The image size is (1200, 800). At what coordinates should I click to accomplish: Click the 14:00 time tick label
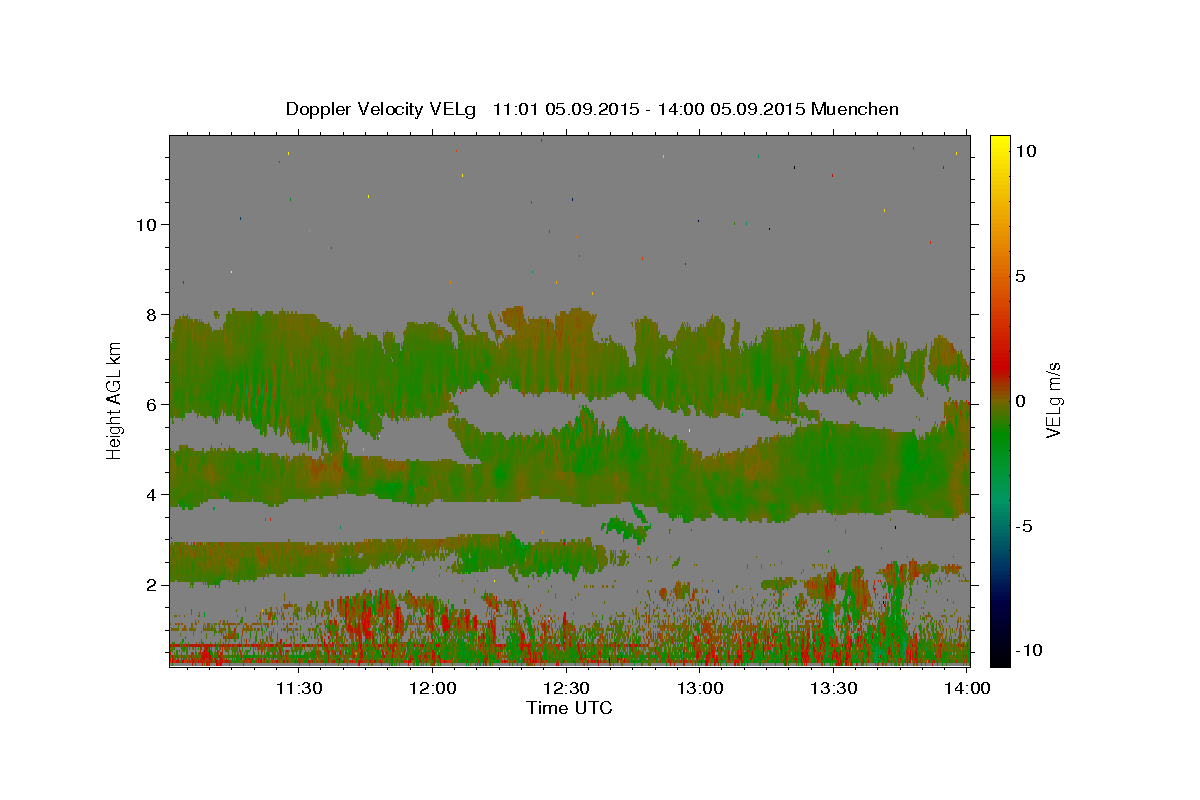pos(968,688)
